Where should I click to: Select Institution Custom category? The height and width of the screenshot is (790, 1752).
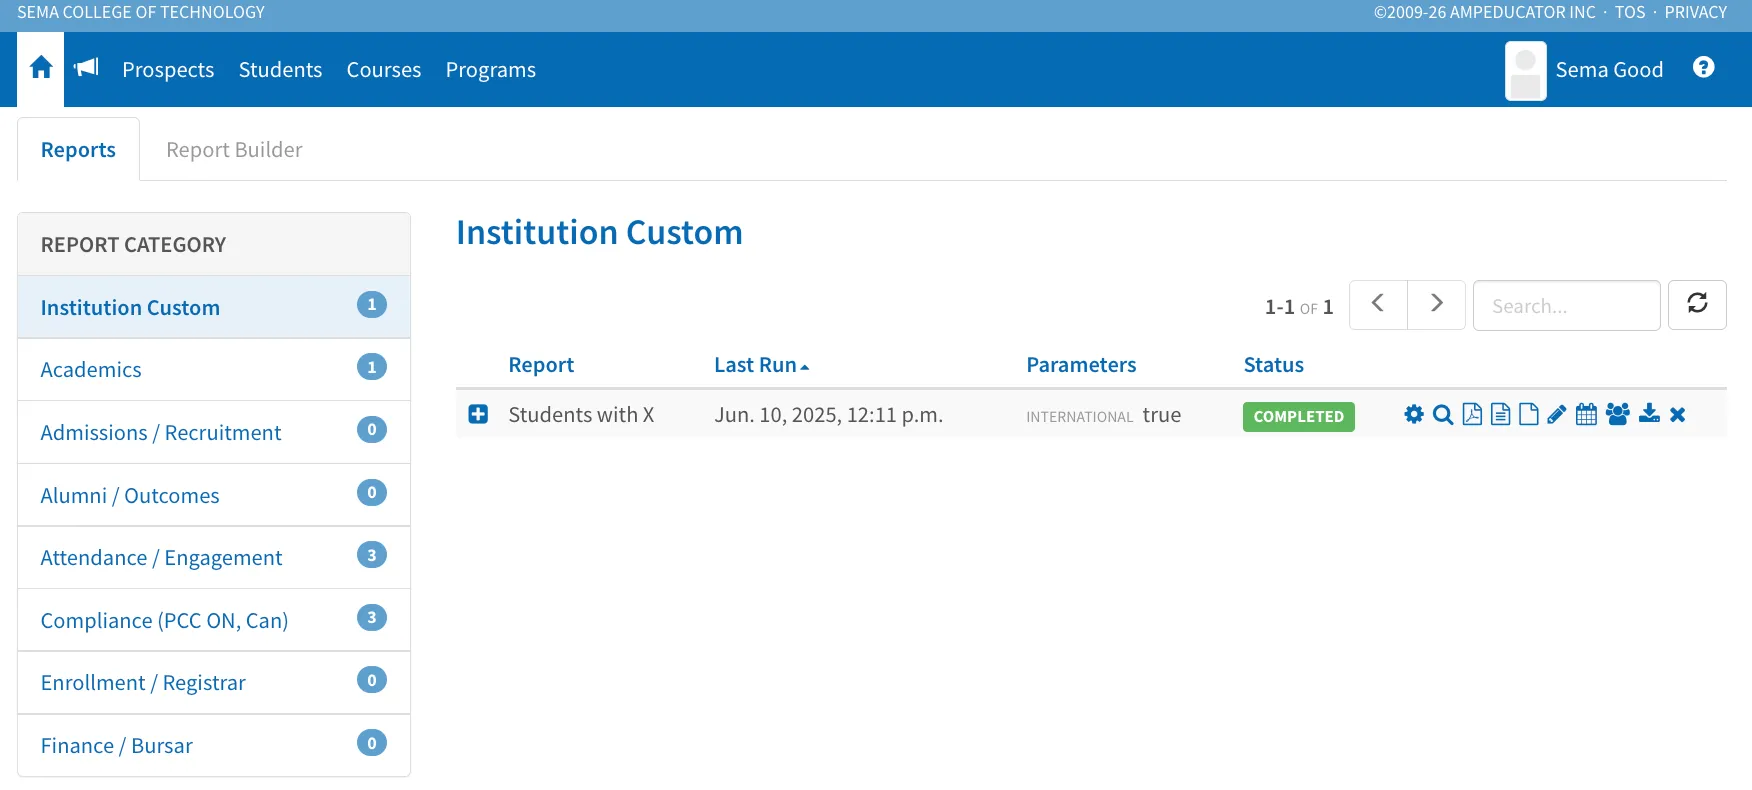tap(214, 307)
